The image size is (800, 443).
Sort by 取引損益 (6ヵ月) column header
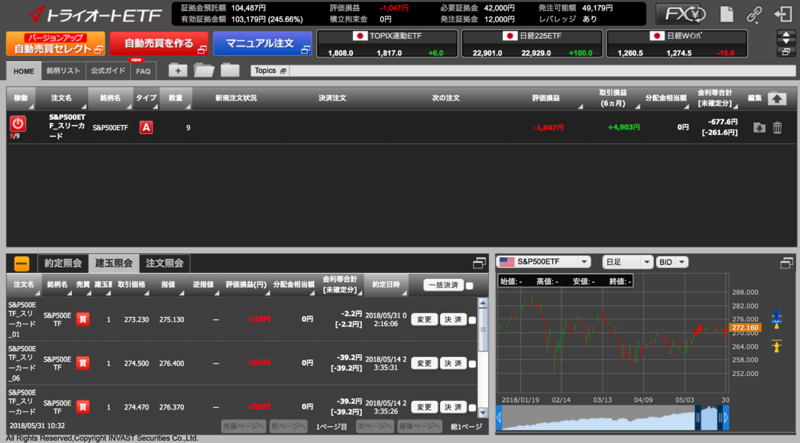pos(613,98)
